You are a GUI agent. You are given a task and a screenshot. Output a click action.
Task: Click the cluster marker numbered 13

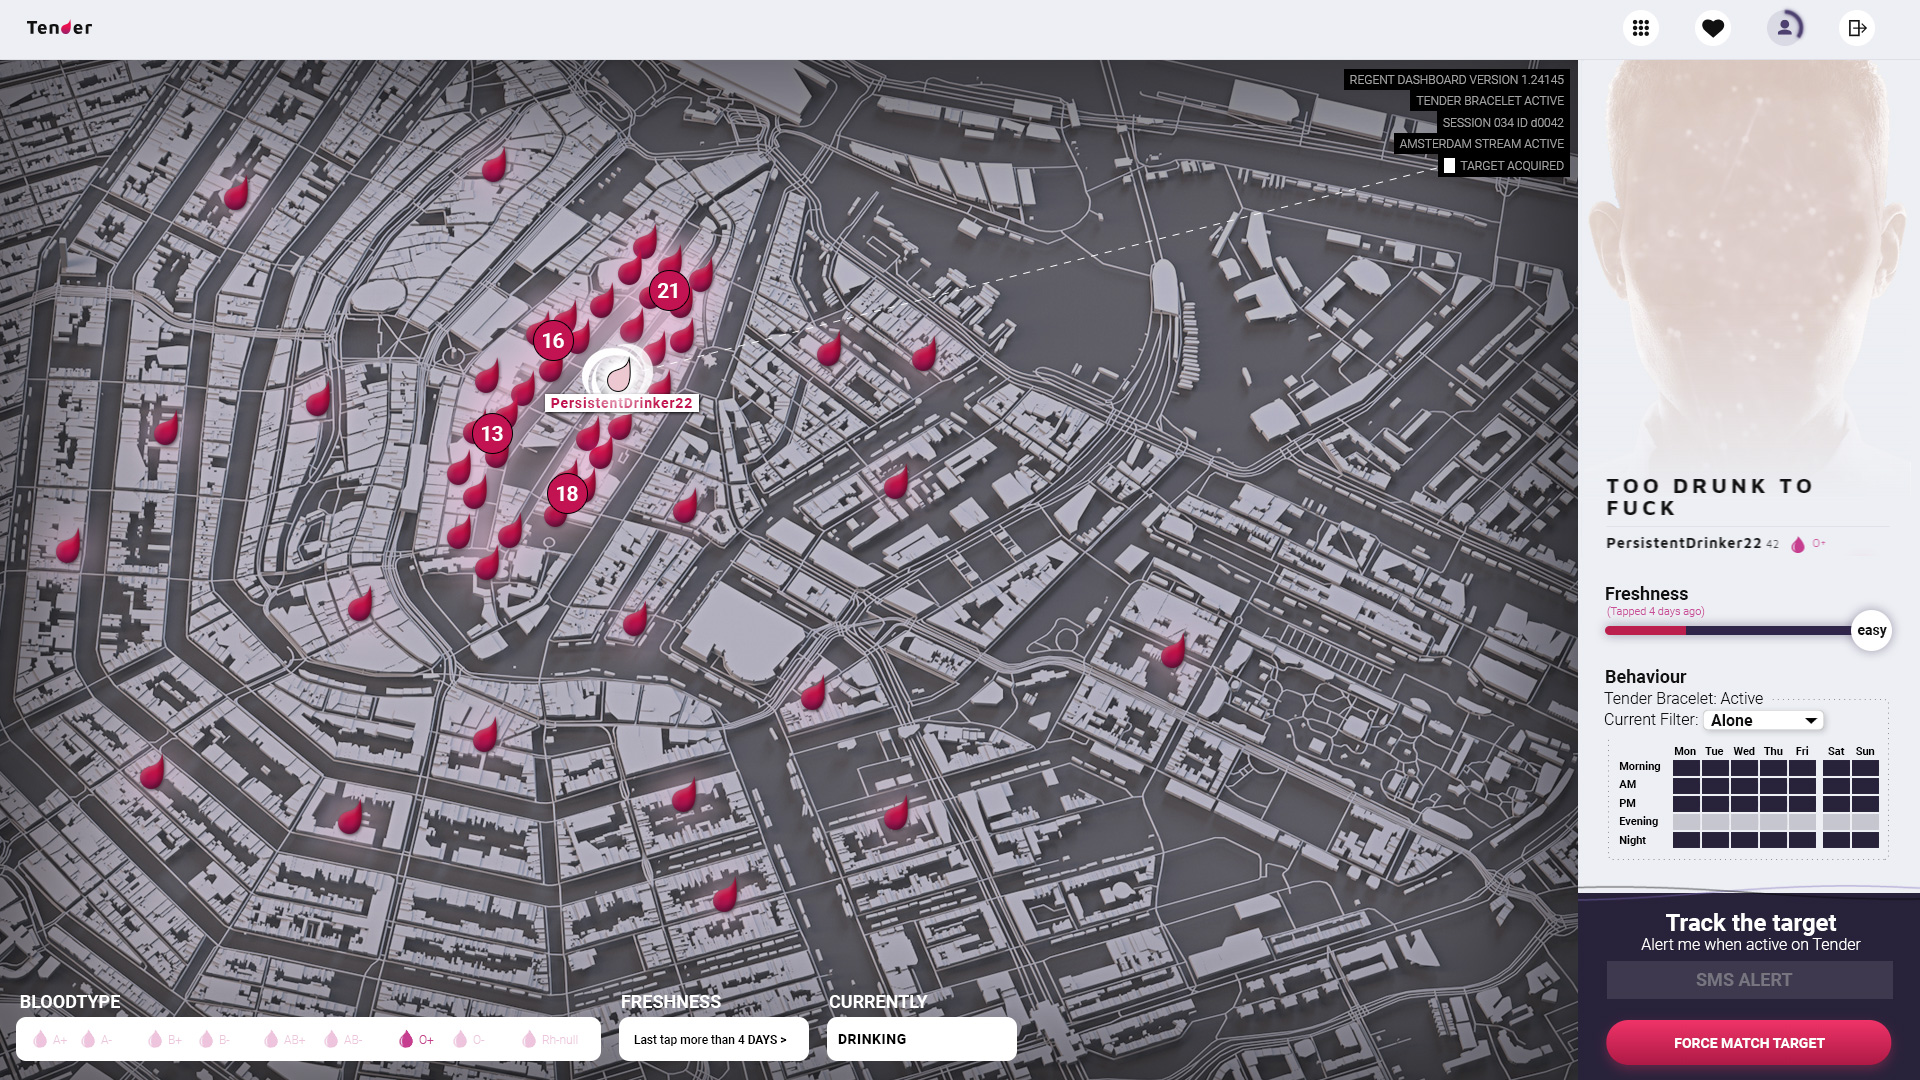[x=492, y=434]
